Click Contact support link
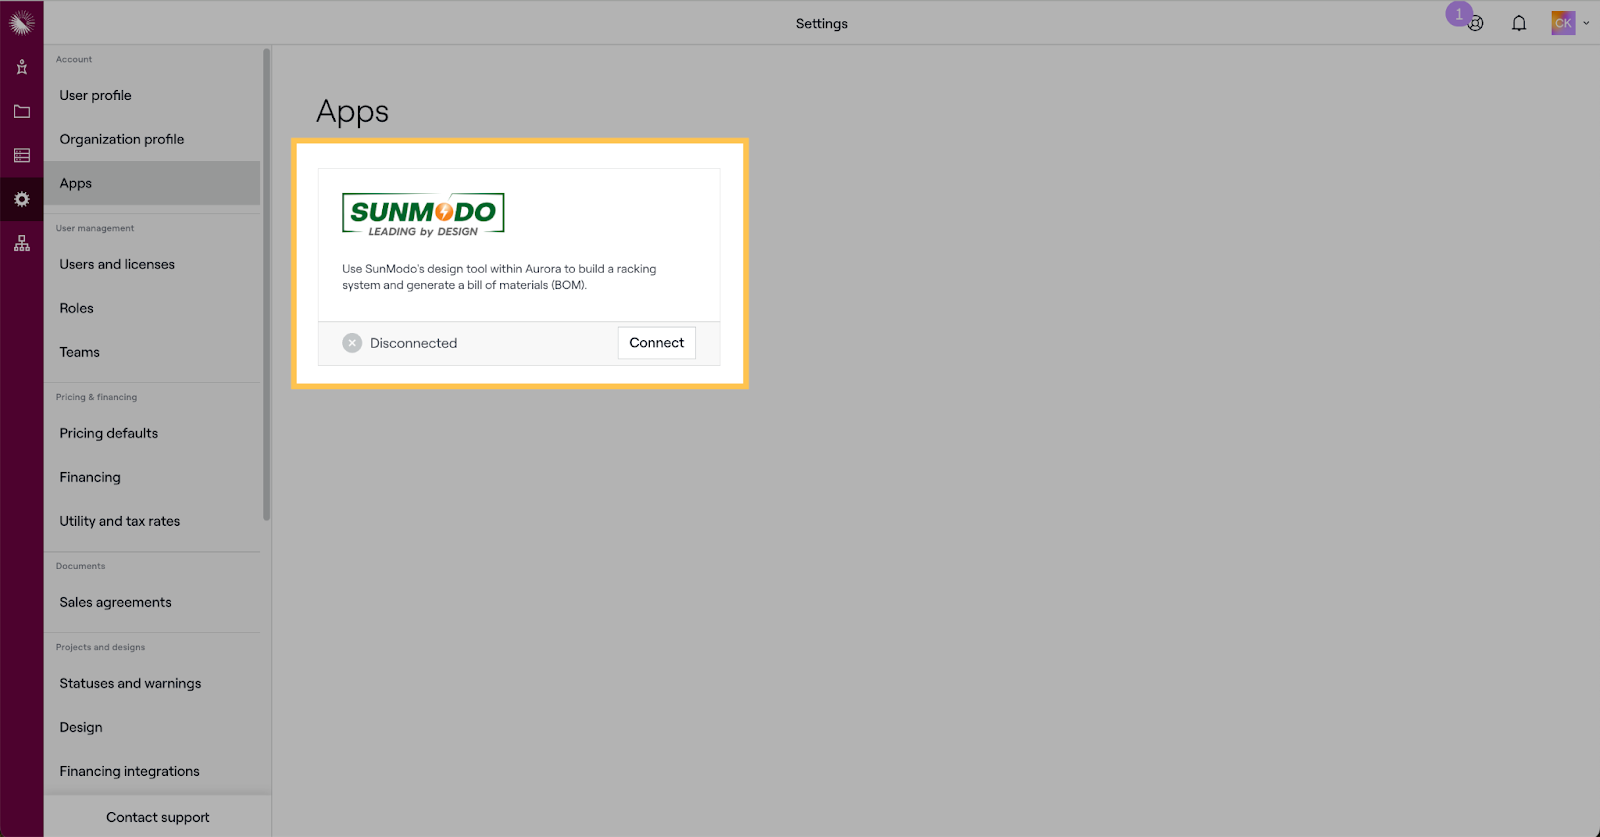 (x=158, y=817)
